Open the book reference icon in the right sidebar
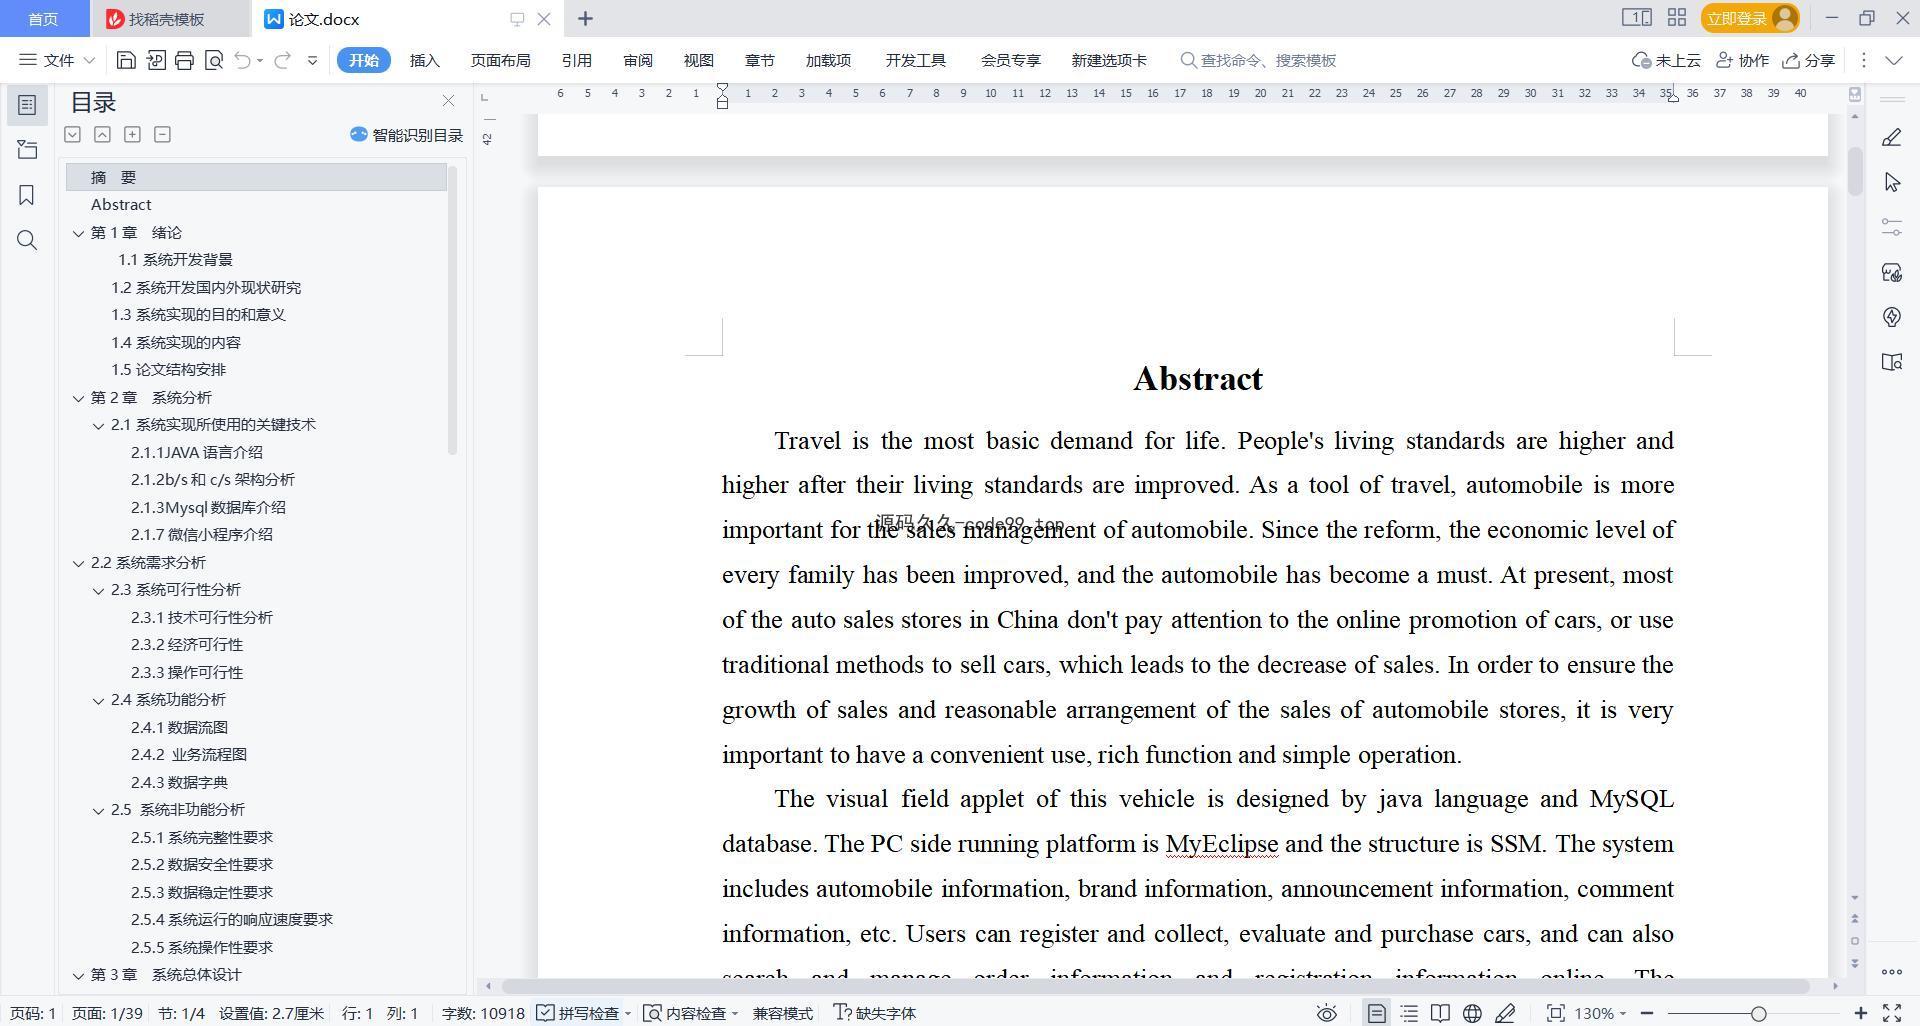The image size is (1920, 1026). 1892,362
